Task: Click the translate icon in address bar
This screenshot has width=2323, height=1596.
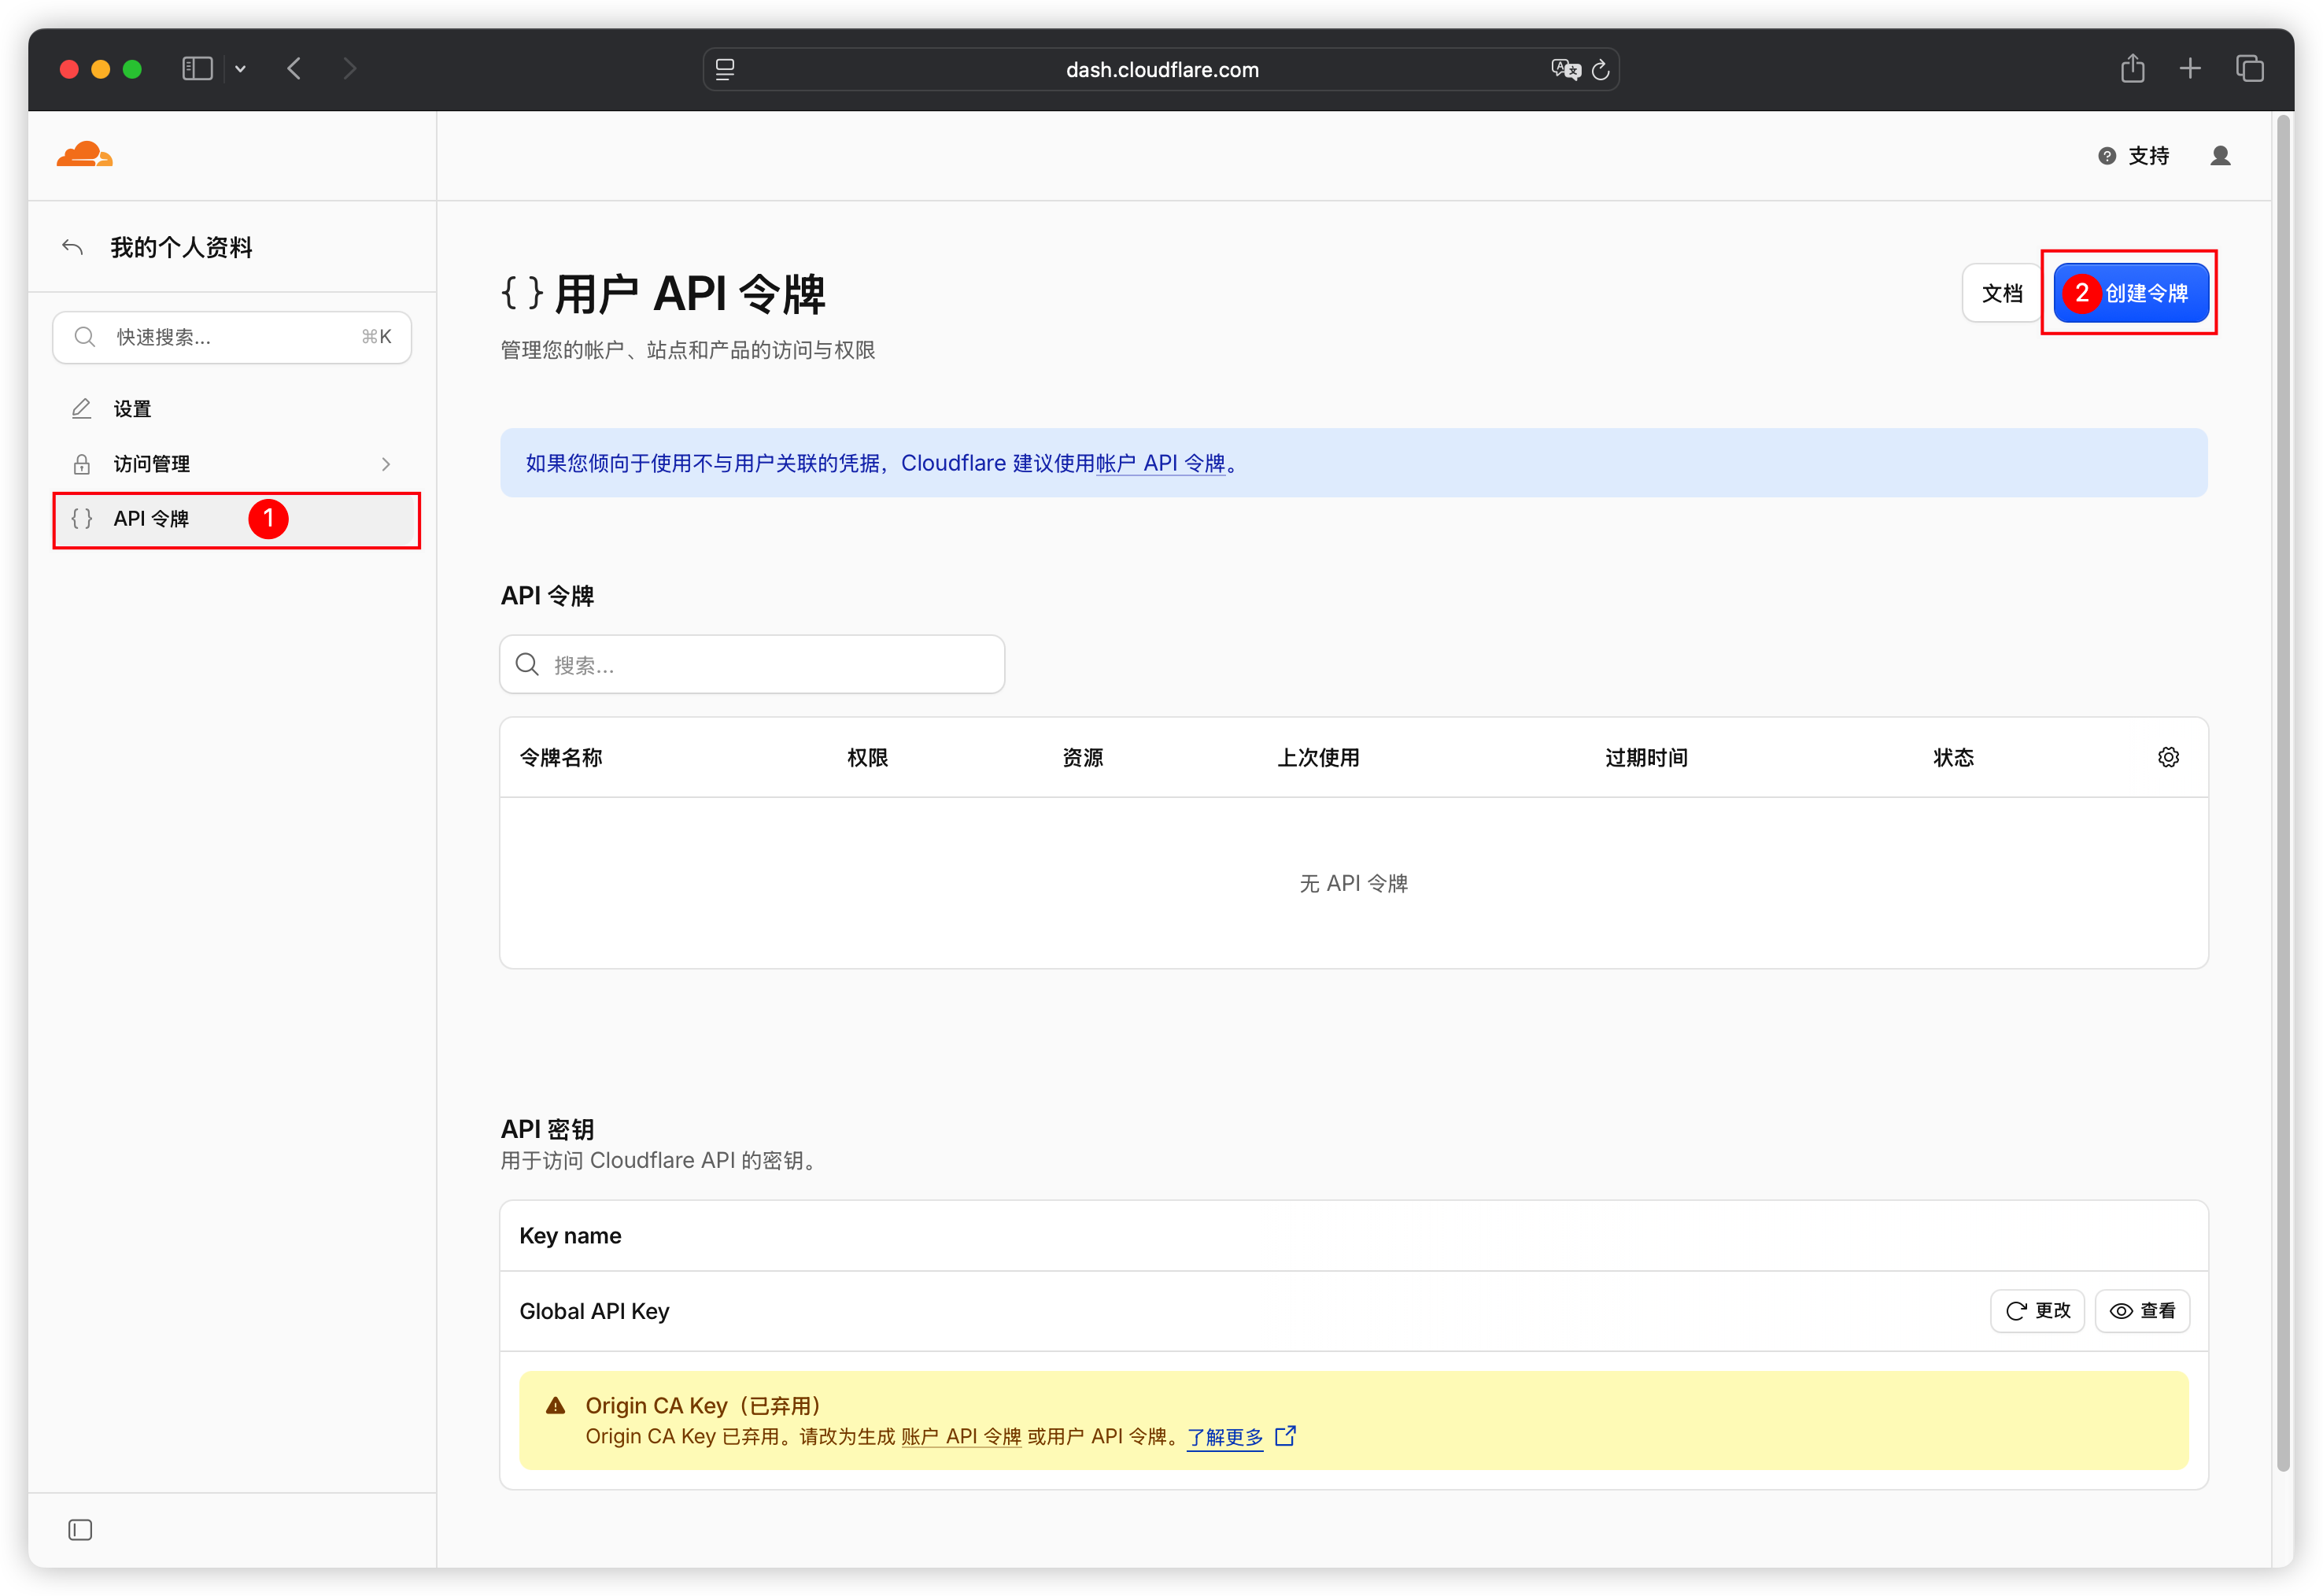Action: (1565, 69)
